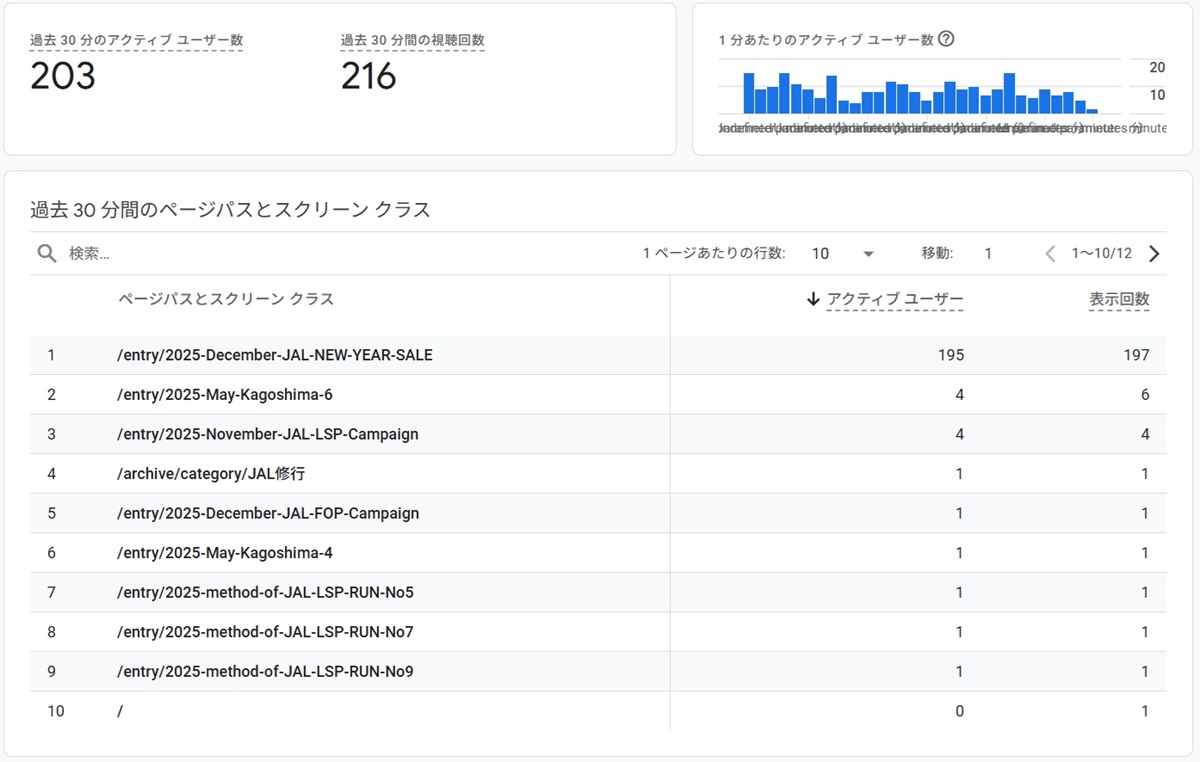Select row /entry/2025-method-of-JAL-LSP-RUN-No7
Viewport: 1200px width, 762px height.
[x=598, y=632]
